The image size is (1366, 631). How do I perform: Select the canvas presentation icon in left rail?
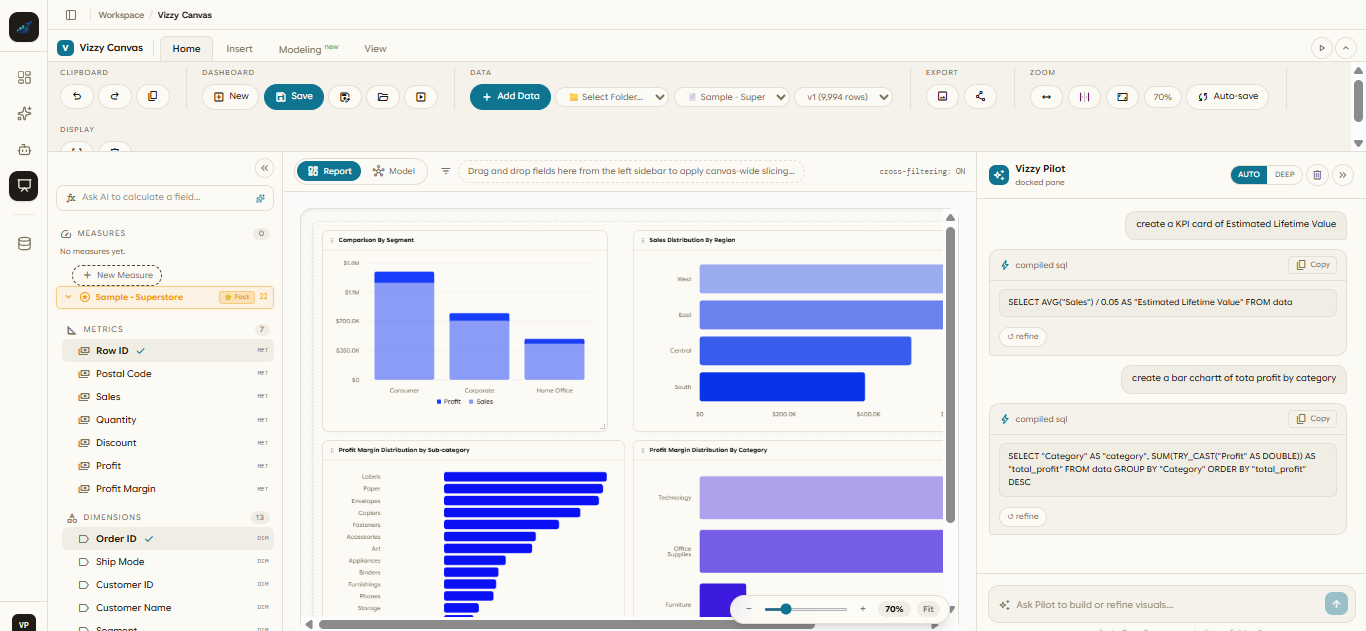click(x=24, y=185)
